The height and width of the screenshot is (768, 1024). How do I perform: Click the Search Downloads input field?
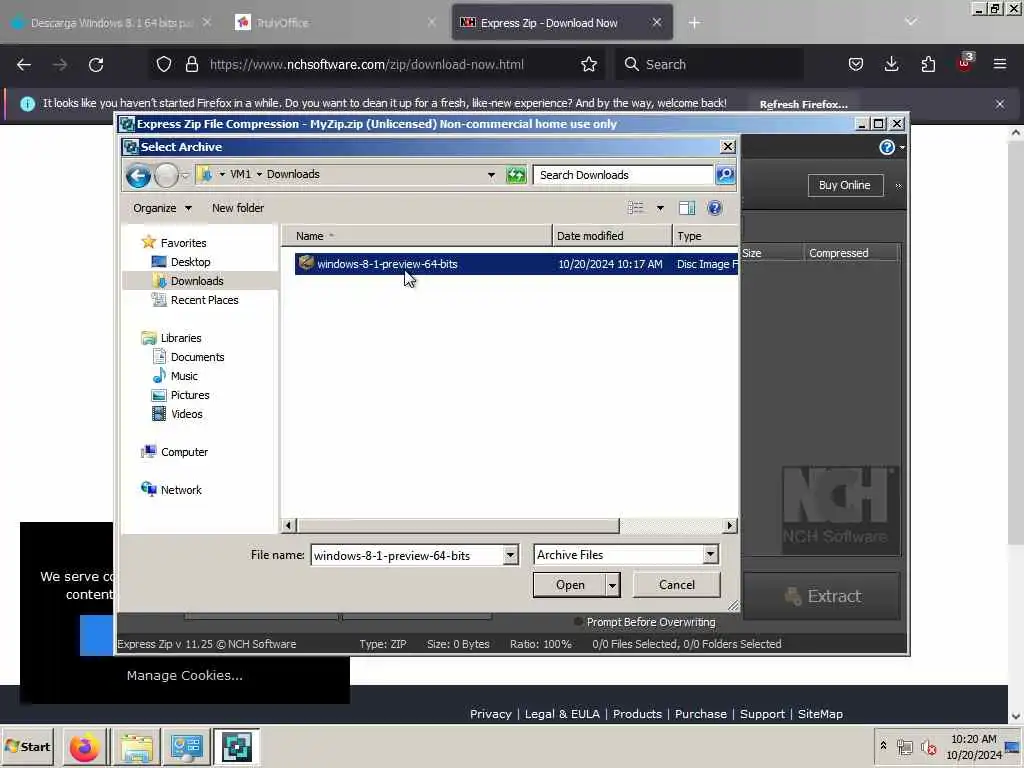(623, 174)
